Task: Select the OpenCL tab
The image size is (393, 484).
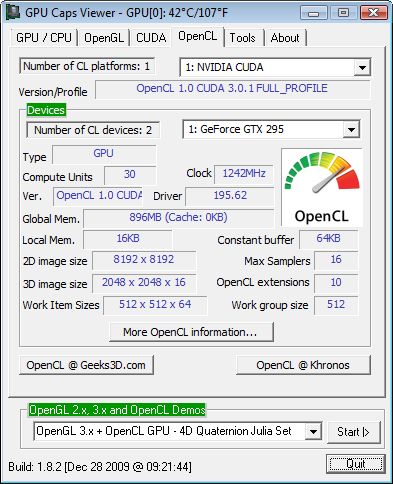Action: [x=198, y=36]
